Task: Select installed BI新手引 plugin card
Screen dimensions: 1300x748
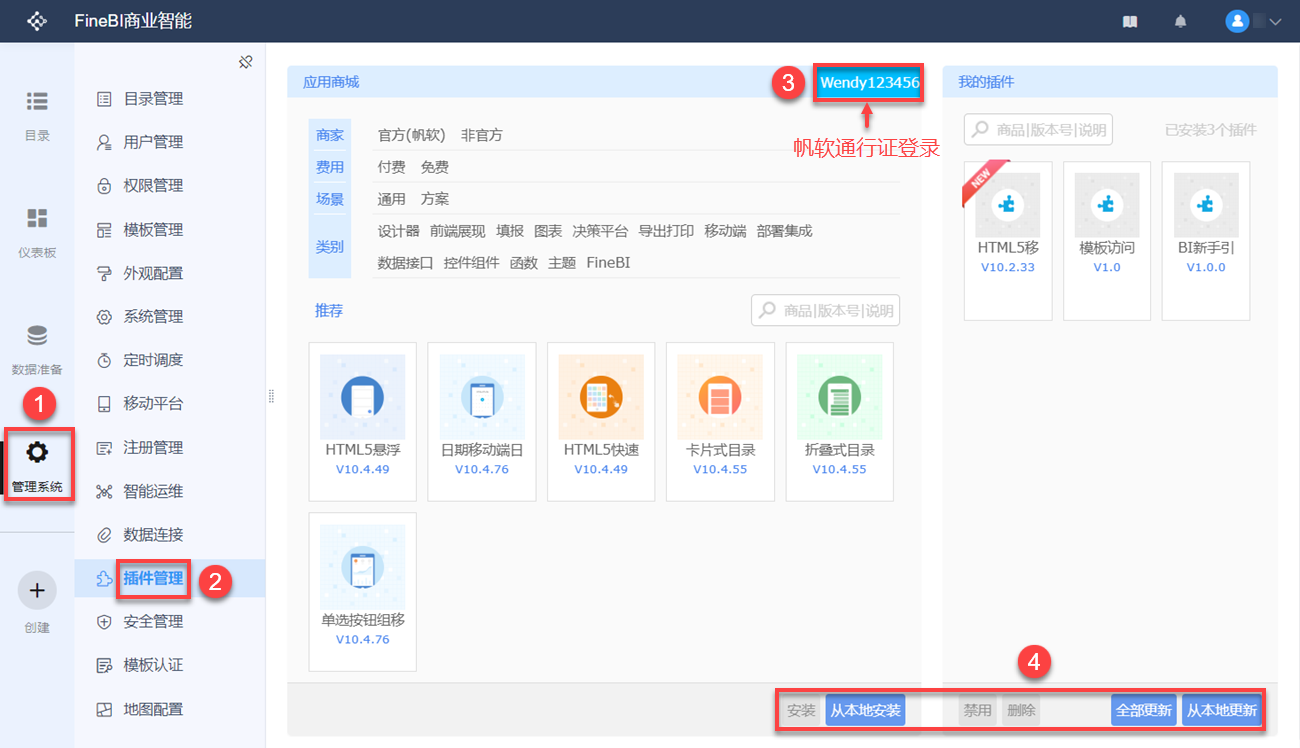Action: click(x=1206, y=240)
